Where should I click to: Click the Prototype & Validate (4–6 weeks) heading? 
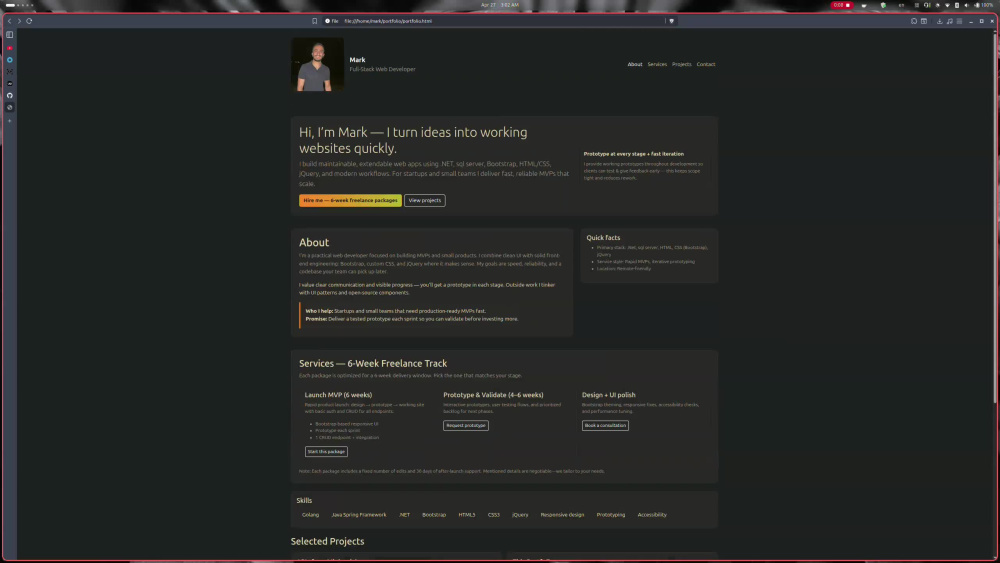click(493, 395)
